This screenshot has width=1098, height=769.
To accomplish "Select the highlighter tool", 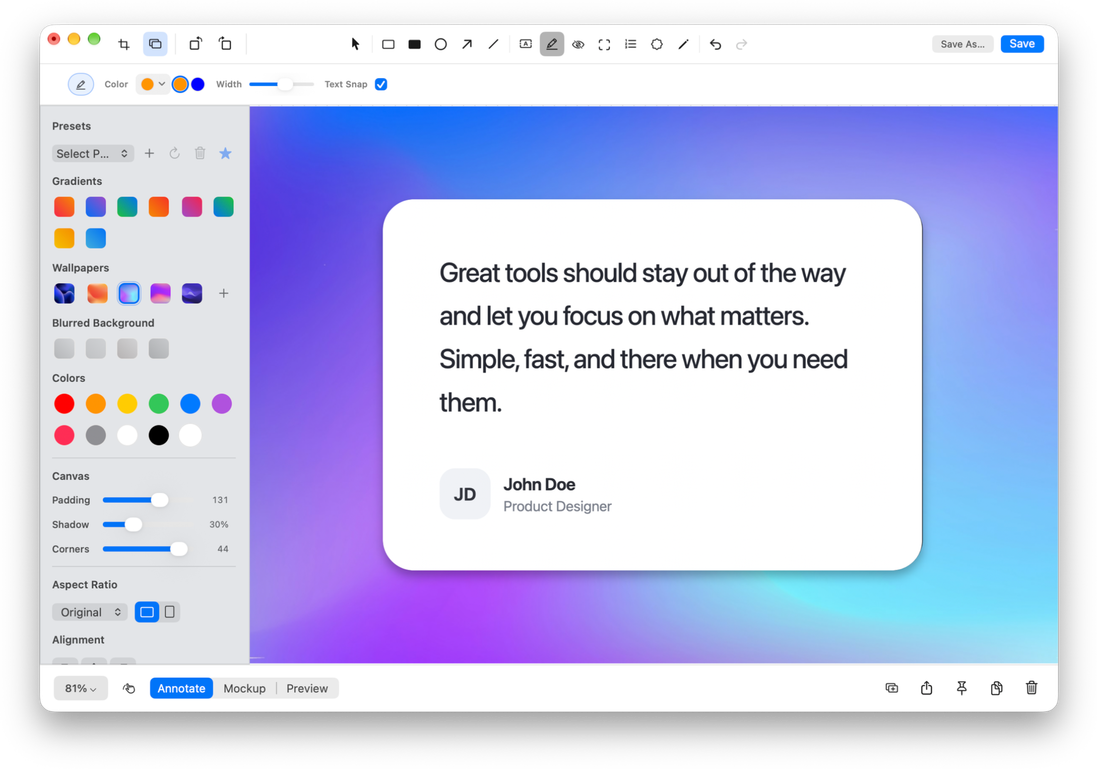I will [x=552, y=44].
